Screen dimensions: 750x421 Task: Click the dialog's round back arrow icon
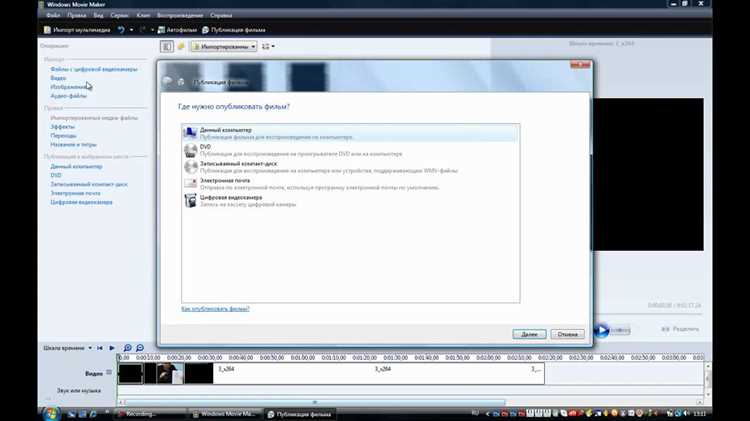click(x=167, y=82)
